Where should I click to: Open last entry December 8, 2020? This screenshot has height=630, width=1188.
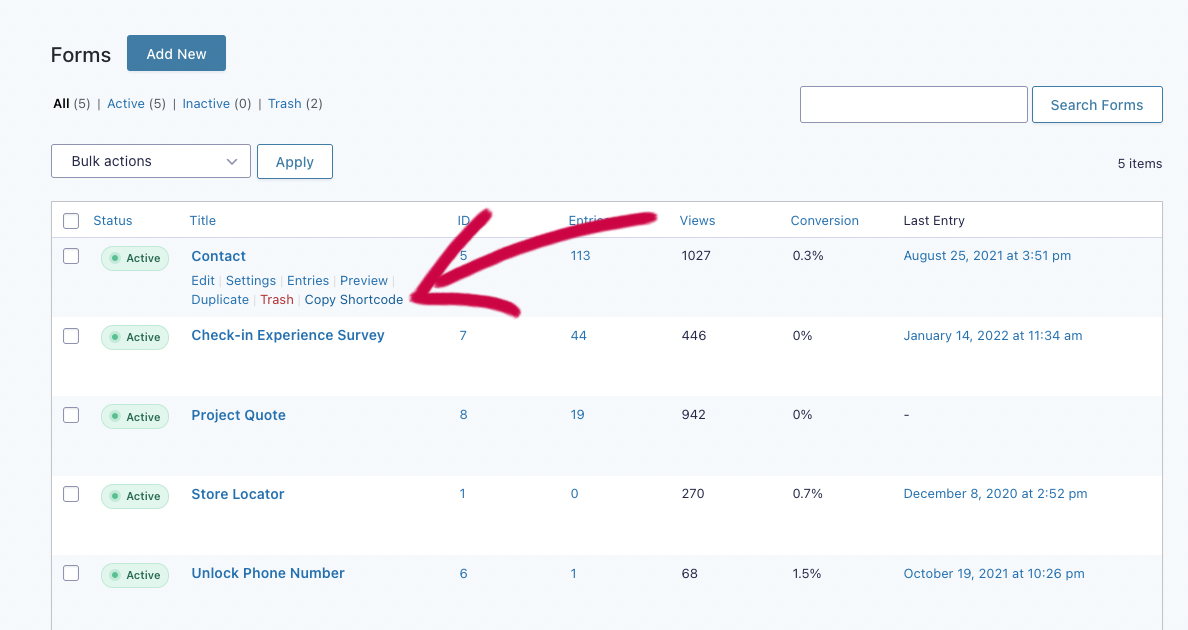click(995, 494)
